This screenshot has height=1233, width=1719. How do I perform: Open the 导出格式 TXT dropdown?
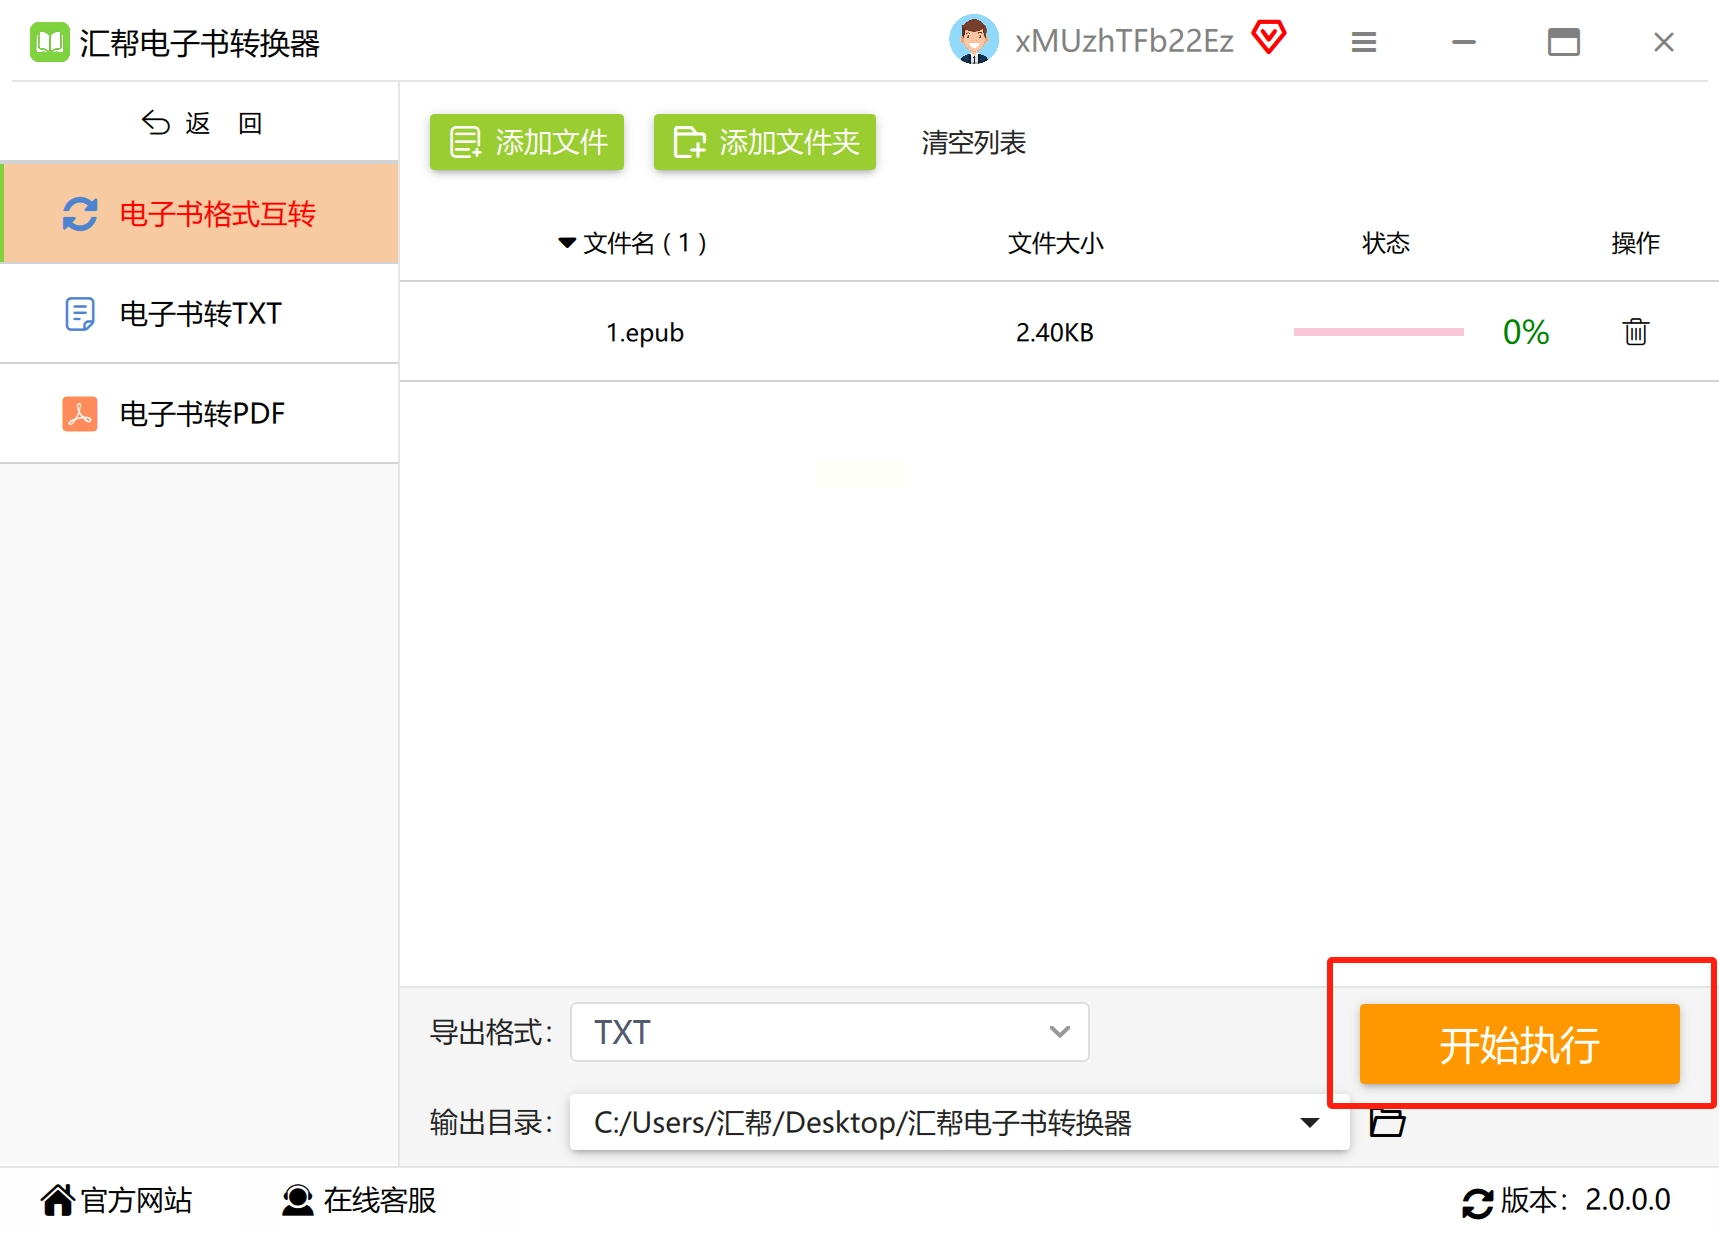click(x=829, y=1032)
